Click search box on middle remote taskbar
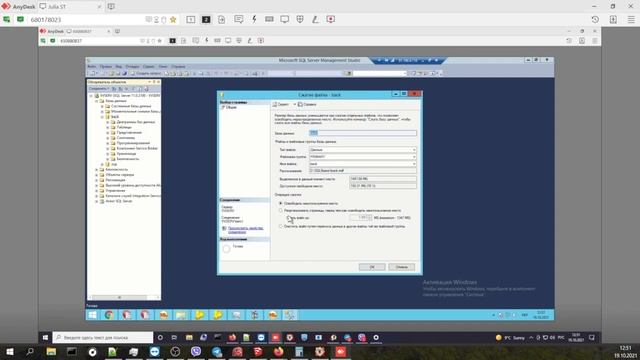The image size is (640, 360). pos(103,338)
